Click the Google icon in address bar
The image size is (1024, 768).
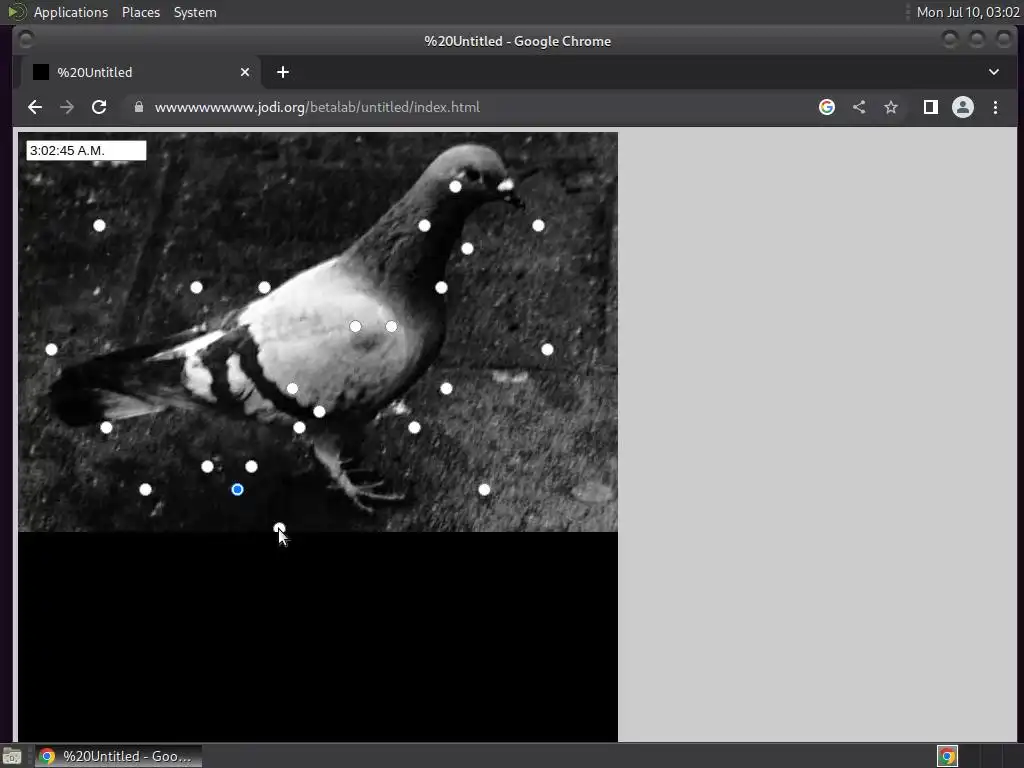tap(827, 107)
